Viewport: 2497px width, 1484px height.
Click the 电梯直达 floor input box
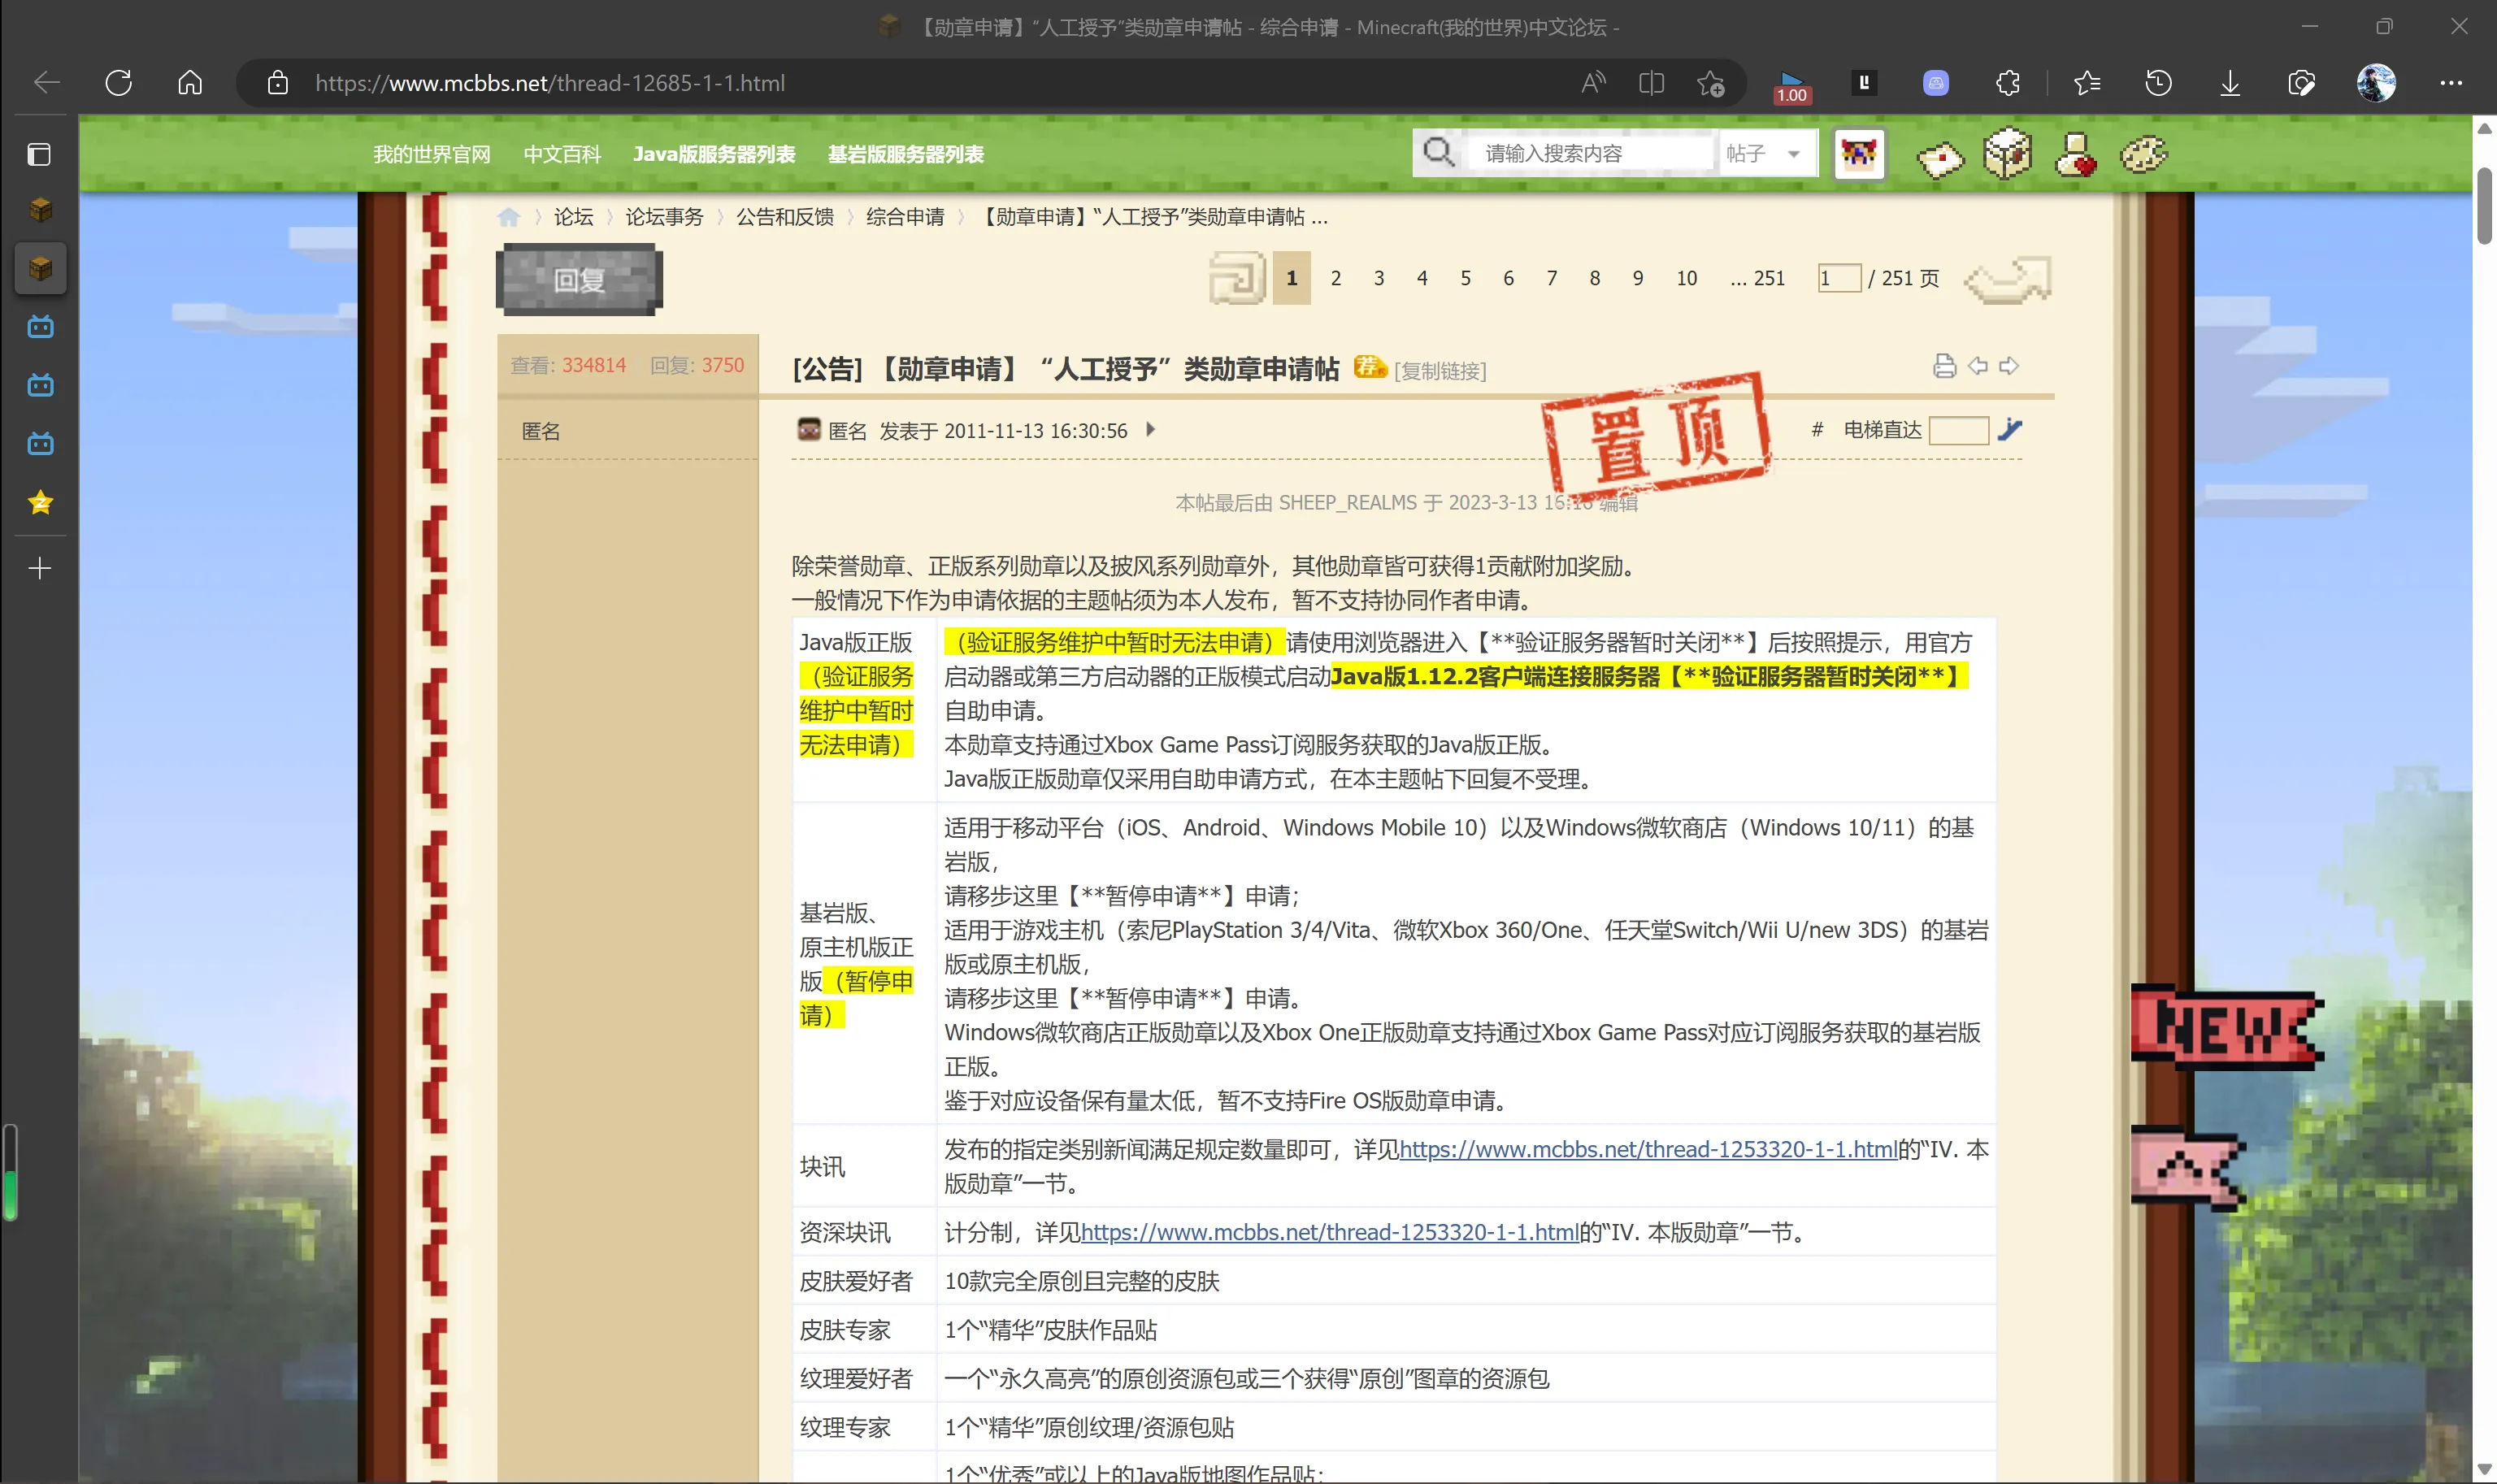[1958, 431]
